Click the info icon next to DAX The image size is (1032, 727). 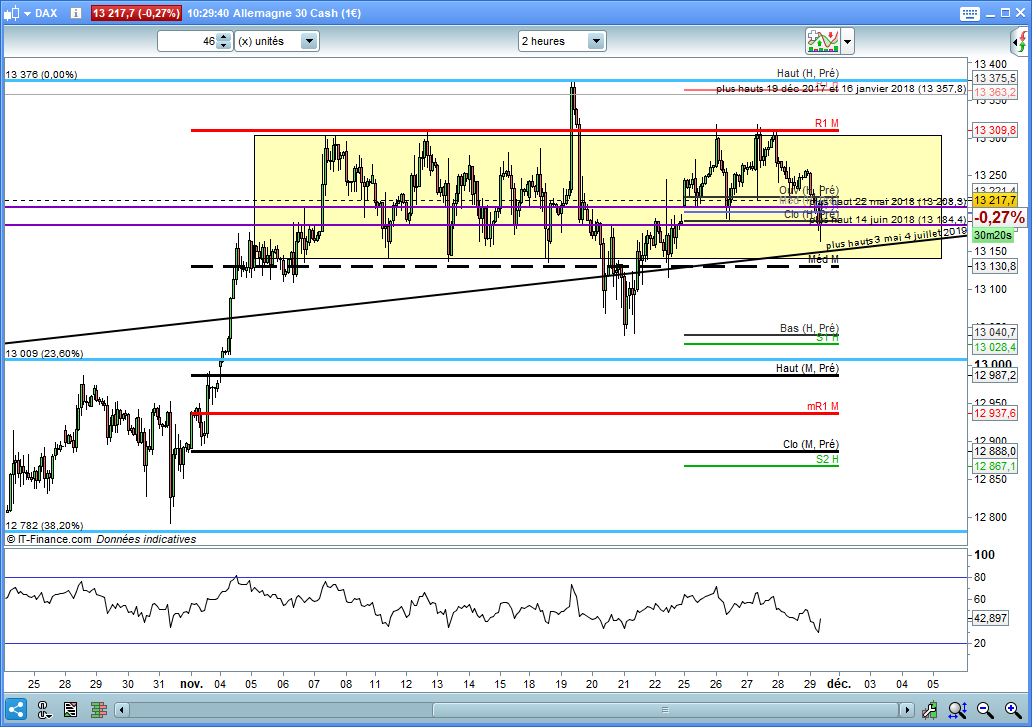pos(76,13)
